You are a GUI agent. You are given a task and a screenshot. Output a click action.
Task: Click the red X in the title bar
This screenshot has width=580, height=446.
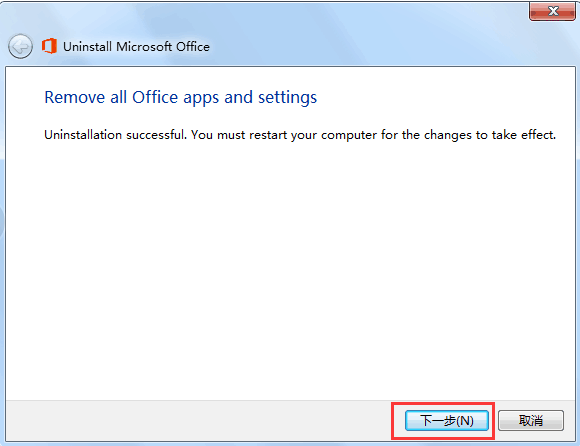coord(552,11)
